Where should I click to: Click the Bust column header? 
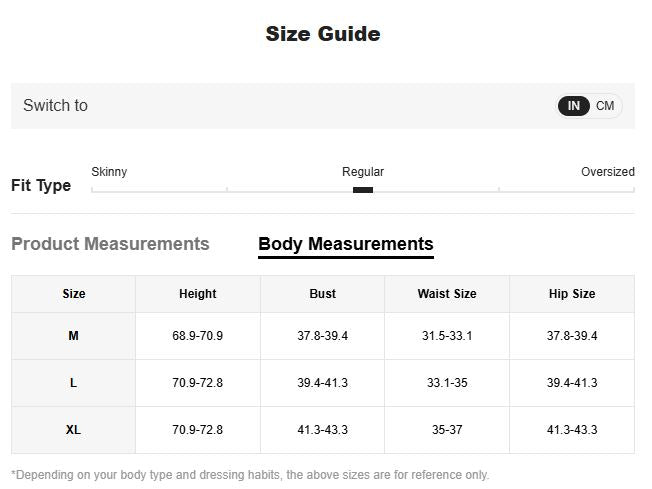point(322,294)
